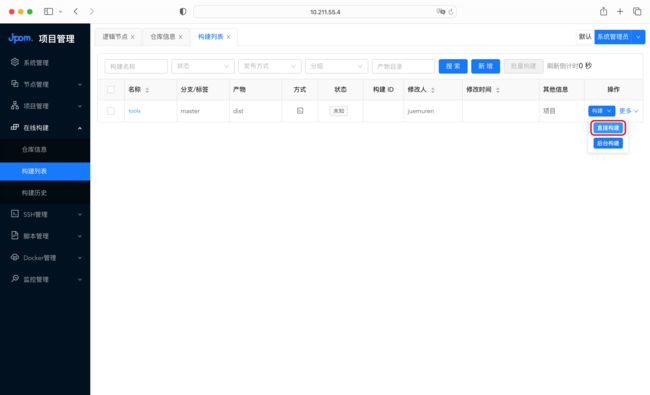This screenshot has width=650, height=395.
Task: Open the tools build link
Action: (x=134, y=111)
